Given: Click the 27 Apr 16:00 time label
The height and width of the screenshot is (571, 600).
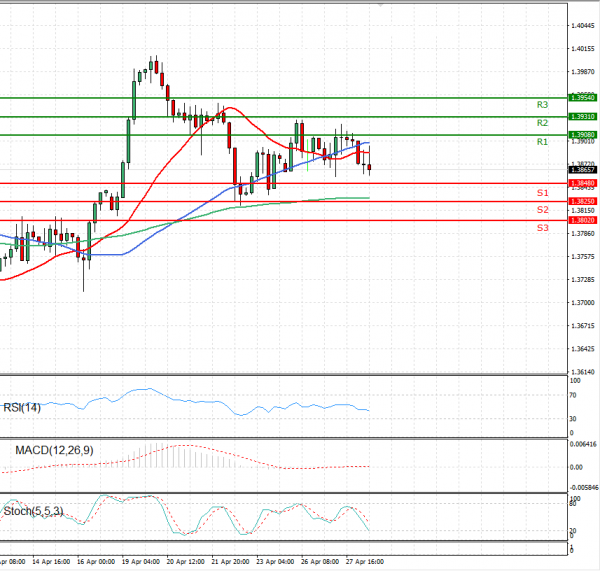Looking at the screenshot, I should (x=365, y=562).
